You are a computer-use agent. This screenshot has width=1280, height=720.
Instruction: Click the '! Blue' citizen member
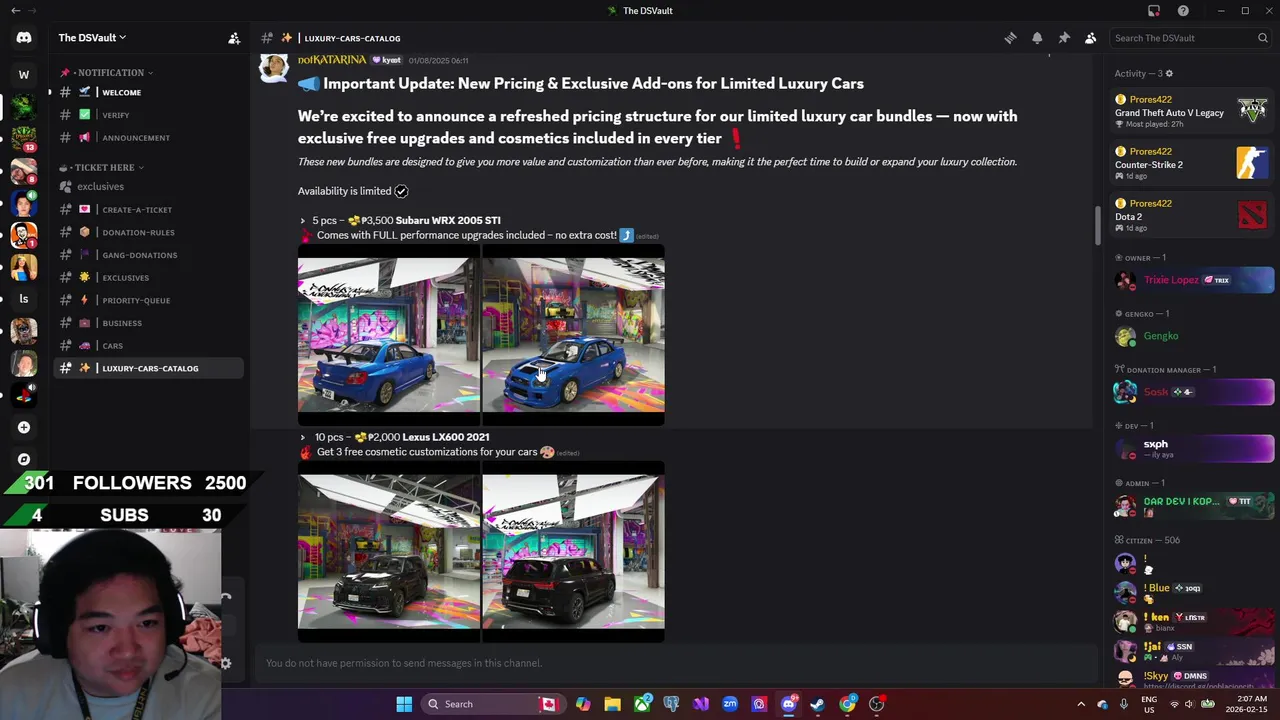pos(1193,591)
